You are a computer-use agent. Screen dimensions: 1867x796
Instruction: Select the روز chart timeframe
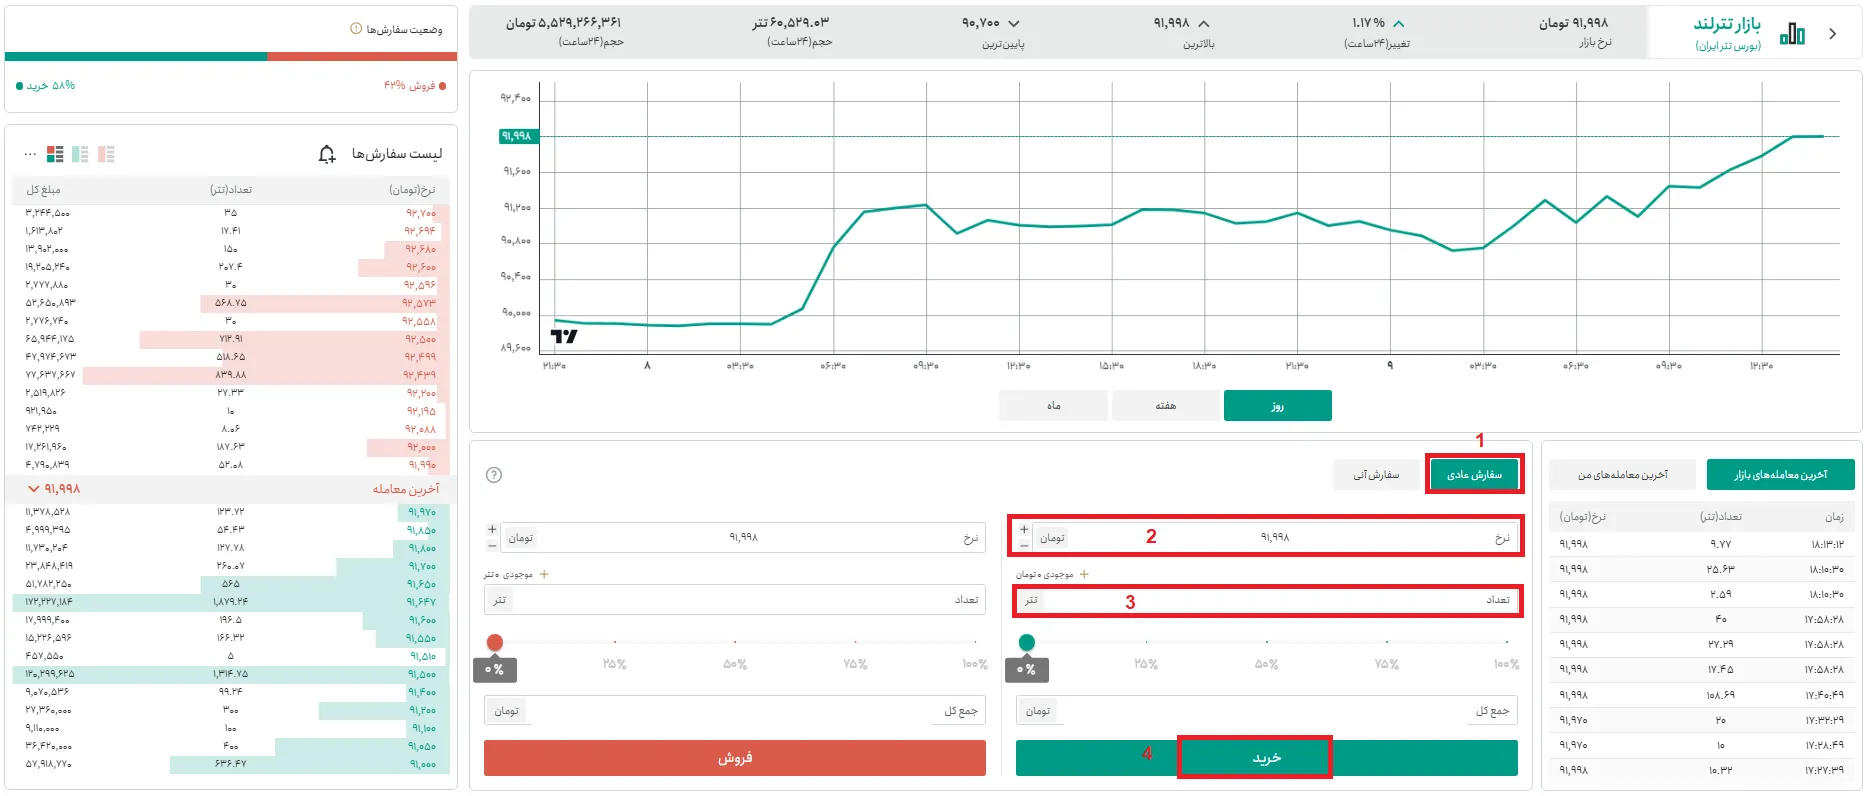click(x=1277, y=406)
